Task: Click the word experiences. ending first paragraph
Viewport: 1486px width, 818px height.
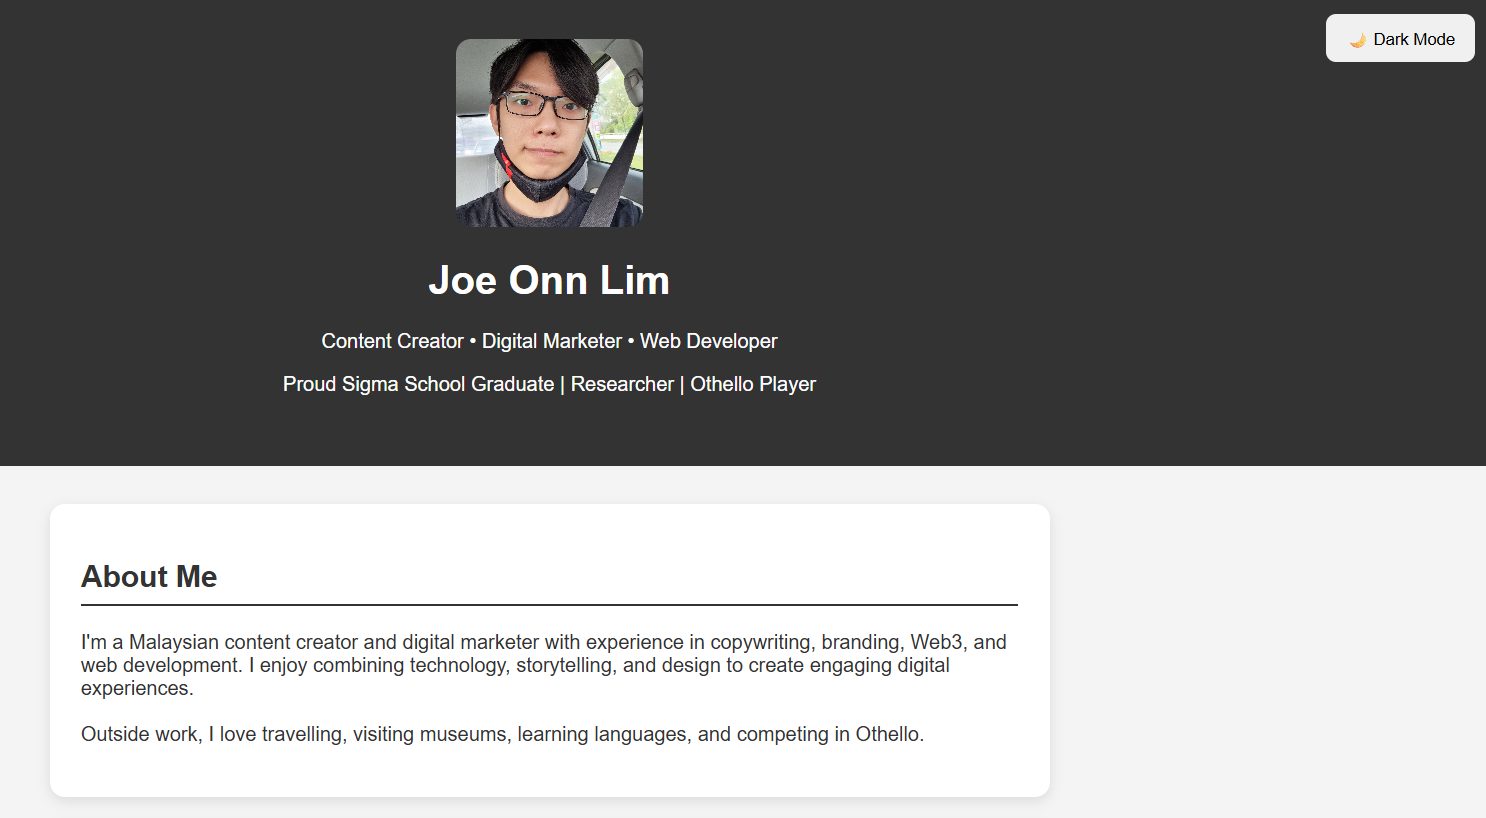Action: tap(137, 688)
